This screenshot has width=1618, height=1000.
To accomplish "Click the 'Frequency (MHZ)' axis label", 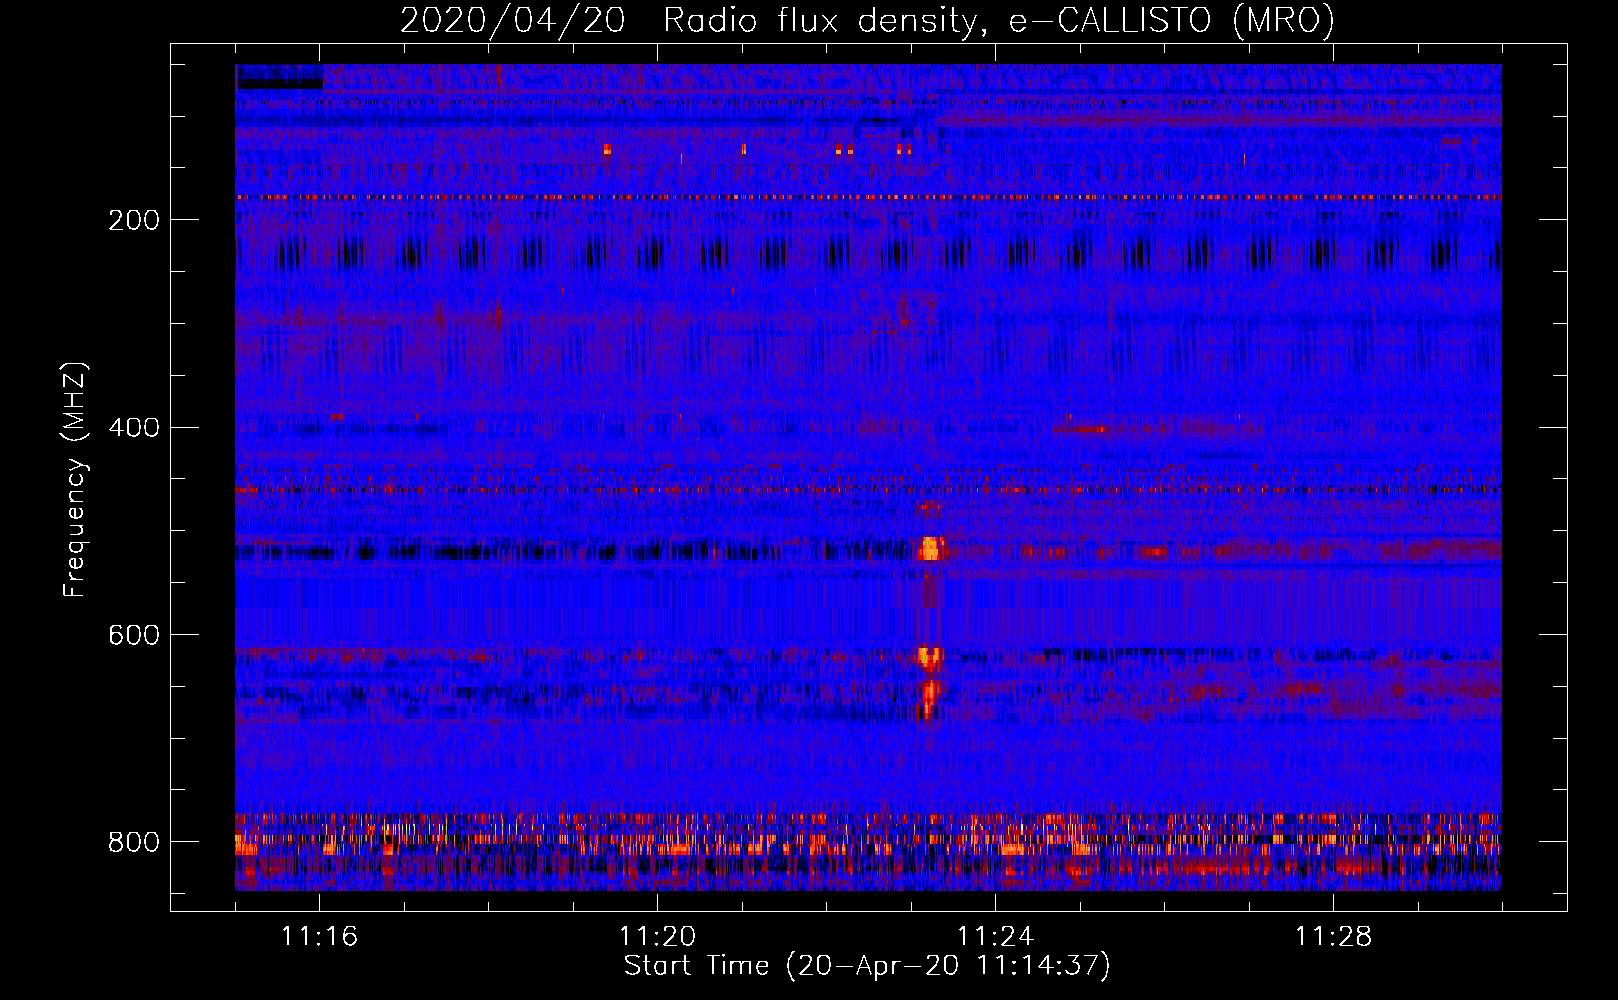I will coord(75,479).
